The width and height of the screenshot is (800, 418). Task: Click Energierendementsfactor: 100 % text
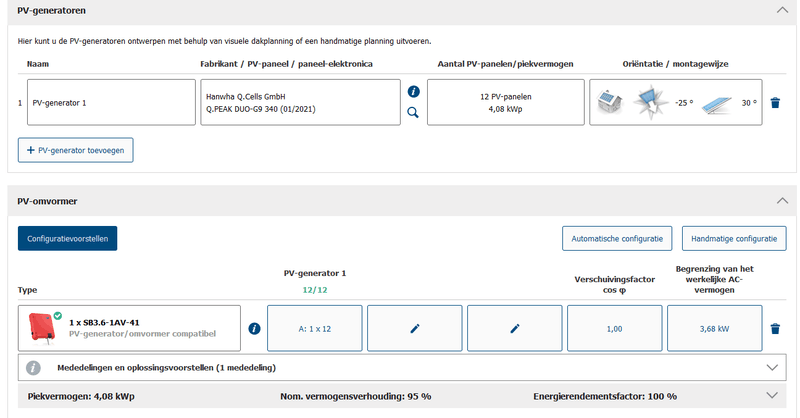click(x=605, y=396)
